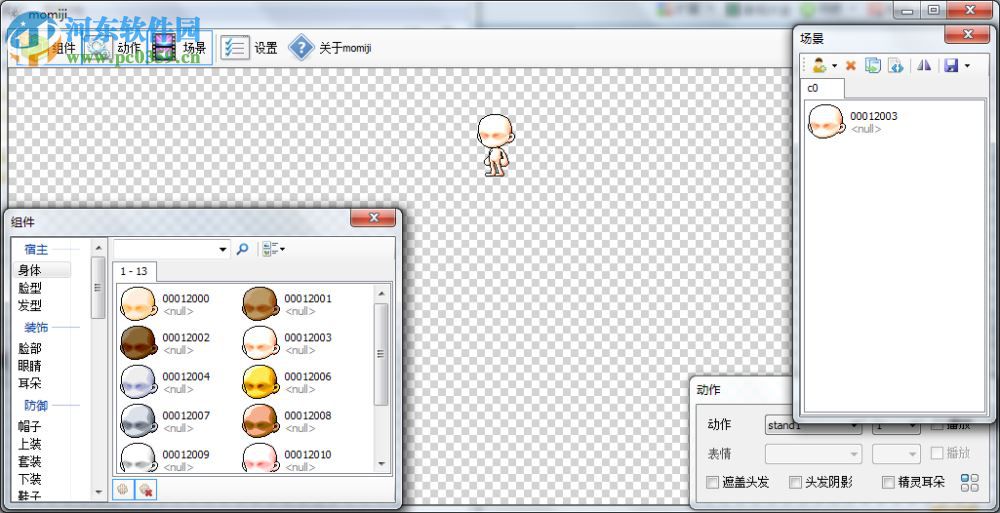The height and width of the screenshot is (513, 1000).
Task: Click the 装饰 group header
Action: tap(36, 328)
